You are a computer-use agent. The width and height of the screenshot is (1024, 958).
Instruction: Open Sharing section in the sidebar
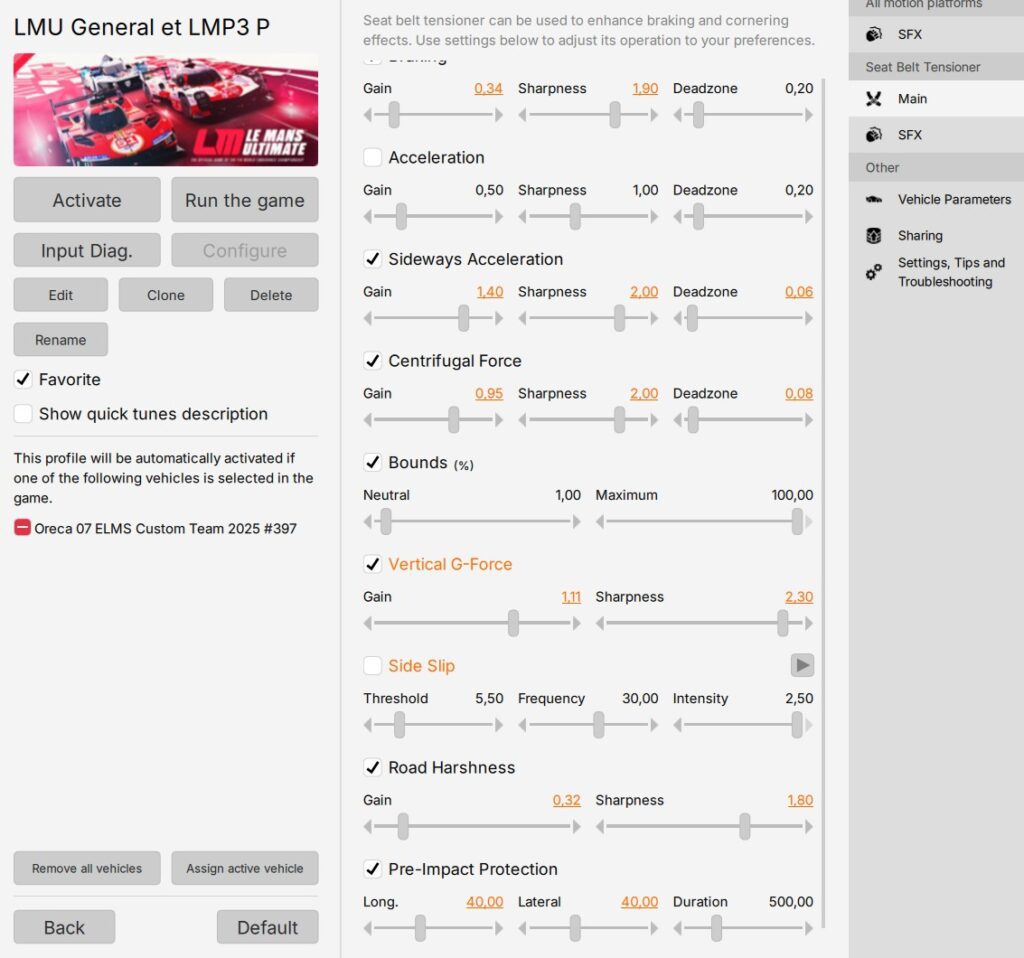click(x=919, y=236)
